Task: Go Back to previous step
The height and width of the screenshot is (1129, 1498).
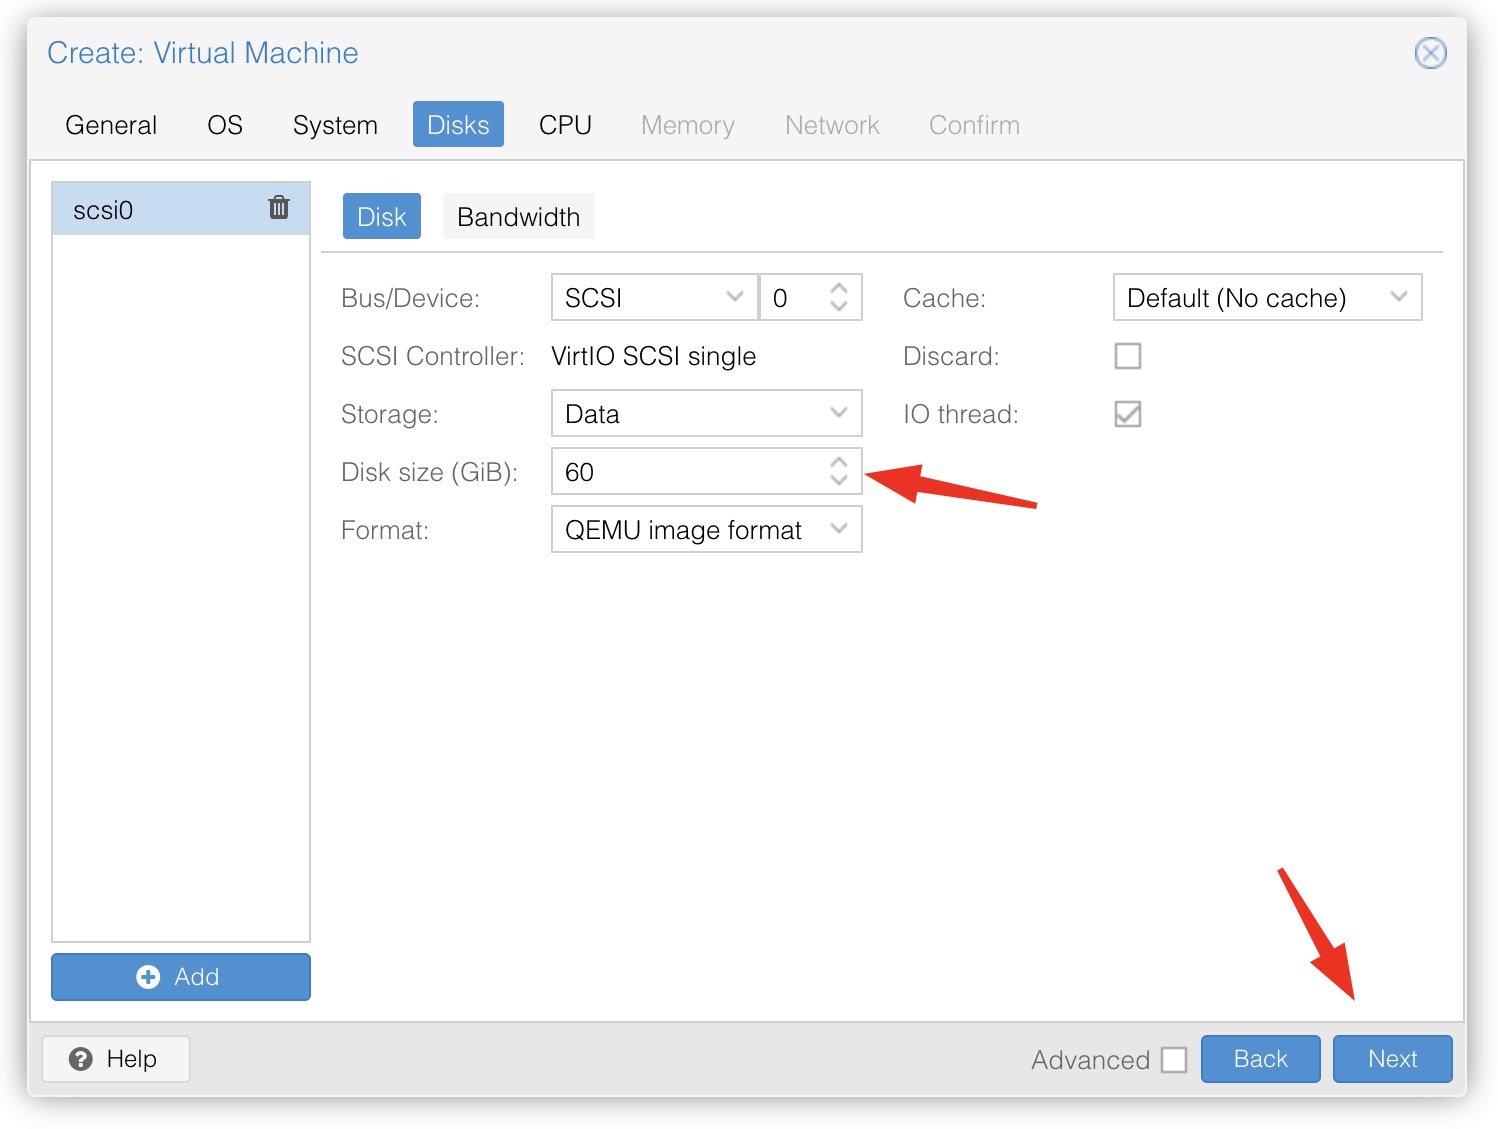Action: point(1260,1059)
